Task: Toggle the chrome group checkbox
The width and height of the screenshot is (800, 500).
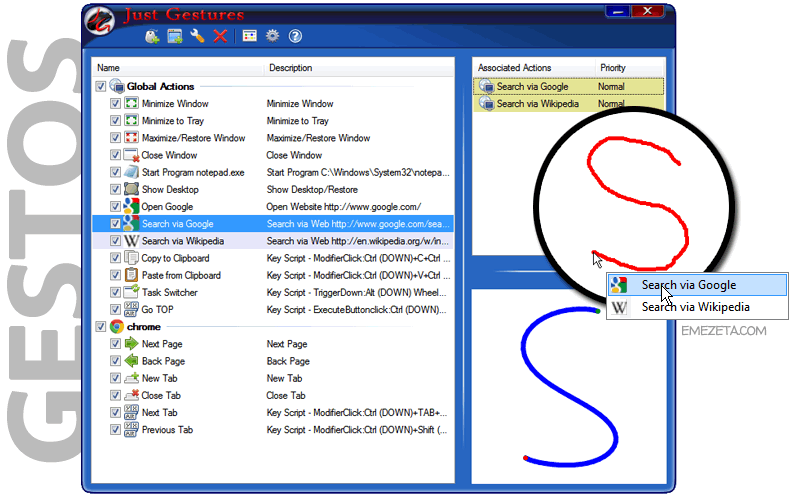Action: (x=101, y=327)
